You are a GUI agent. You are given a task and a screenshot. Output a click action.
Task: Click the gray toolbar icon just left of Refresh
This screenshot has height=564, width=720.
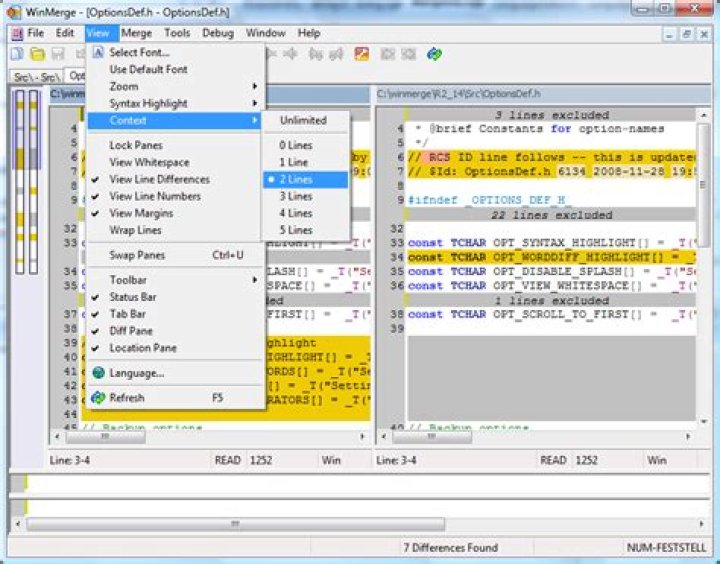(408, 54)
